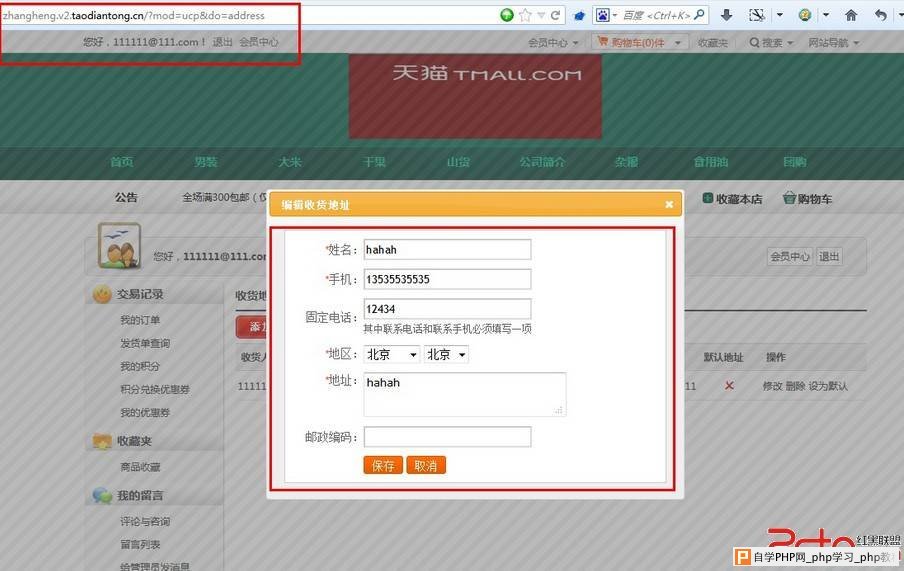The height and width of the screenshot is (571, 904).
Task: Click the red X under 默认地址 column
Action: pos(729,385)
